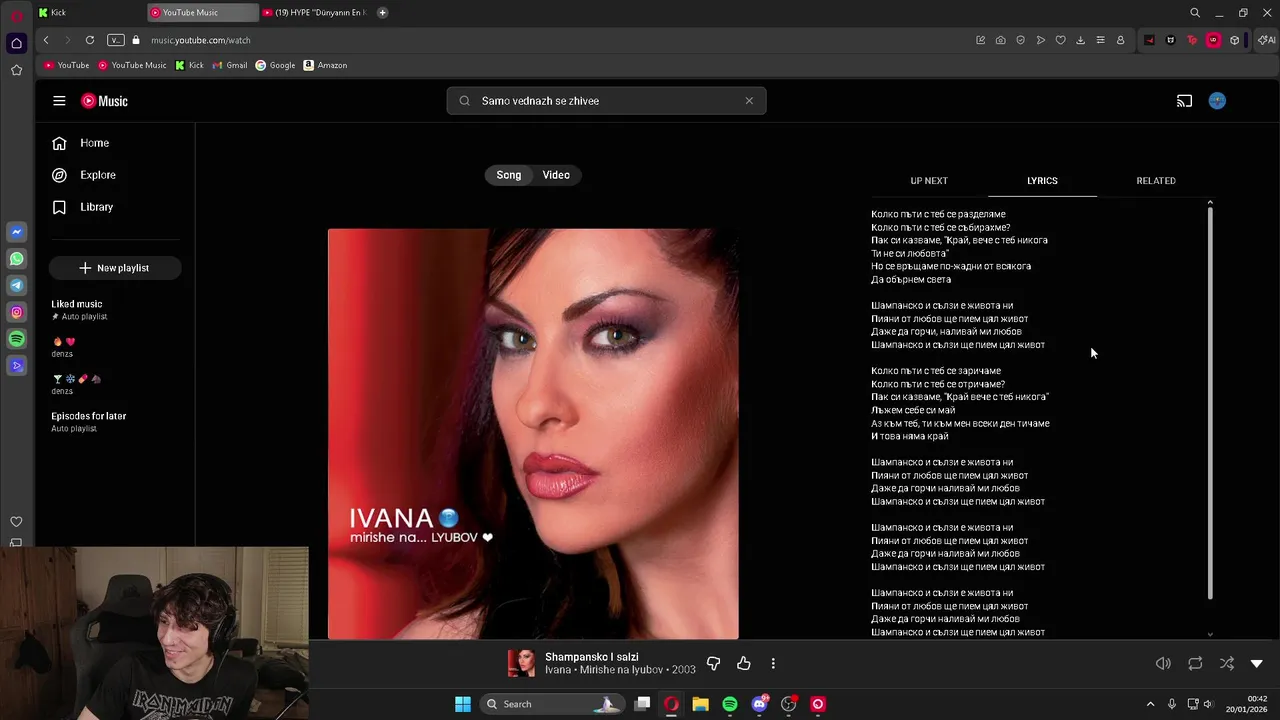Open the browser tab search magnifier
Viewport: 1280px width, 720px height.
(x=1194, y=13)
